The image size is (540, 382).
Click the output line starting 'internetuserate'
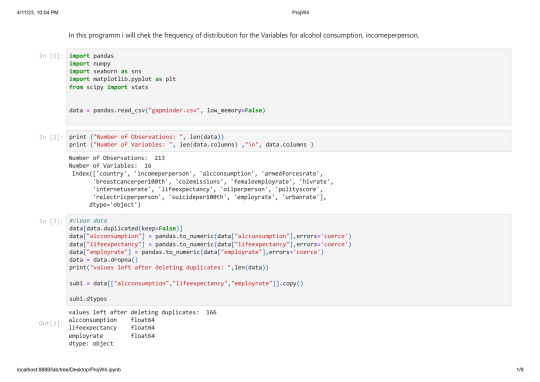click(208, 189)
